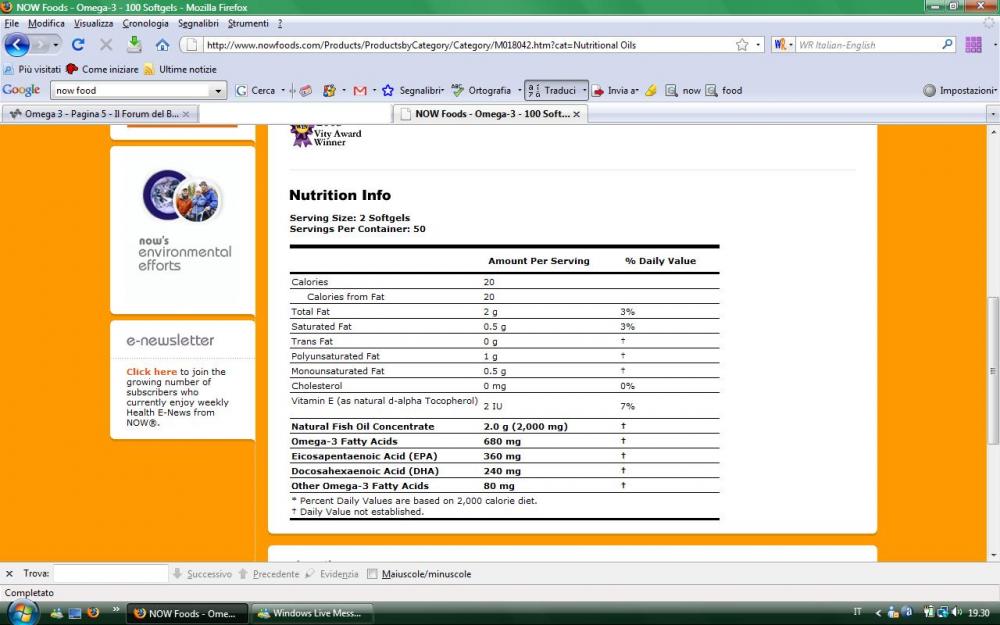Viewport: 1000px width, 625px height.
Task: Open the Google toolbar search dropdown
Action: (219, 91)
